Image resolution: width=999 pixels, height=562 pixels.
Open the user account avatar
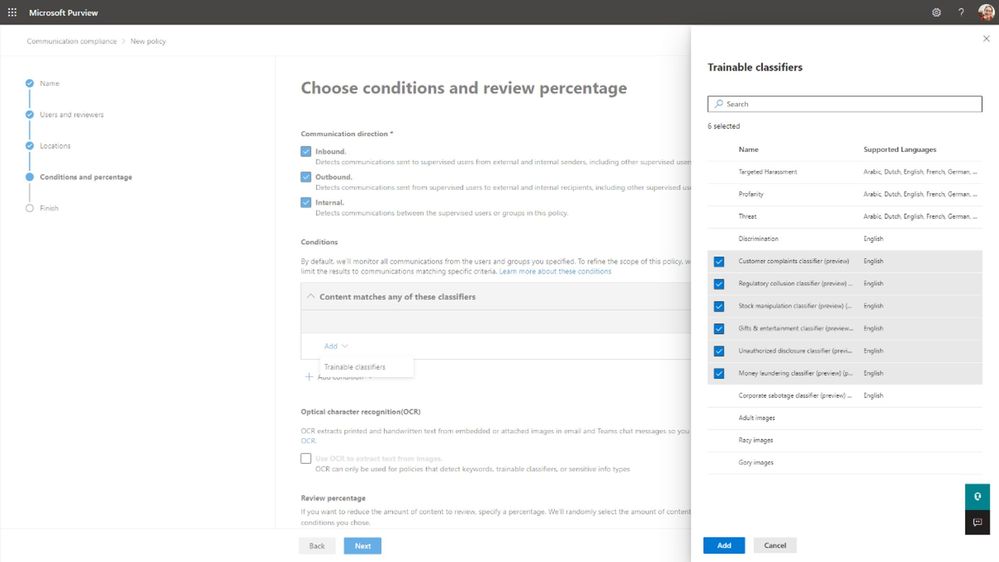coord(986,12)
